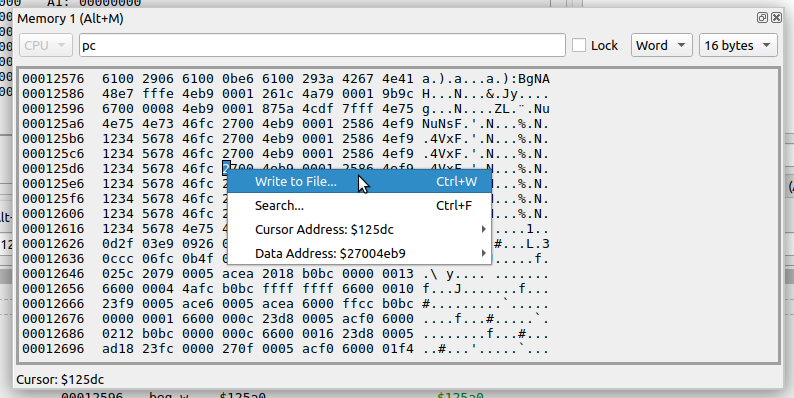This screenshot has height=398, width=794.
Task: Click word 4afc in row 00012656
Action: 197,289
